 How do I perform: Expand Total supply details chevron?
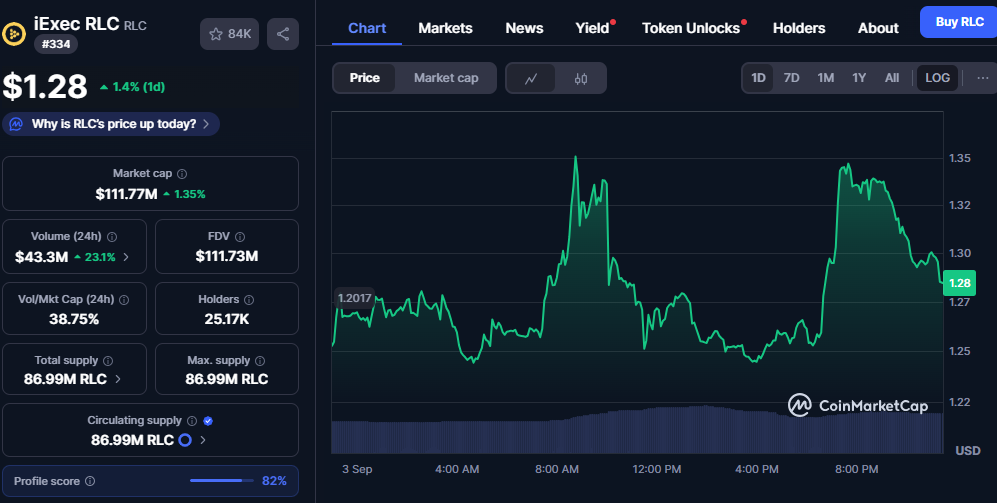118,379
